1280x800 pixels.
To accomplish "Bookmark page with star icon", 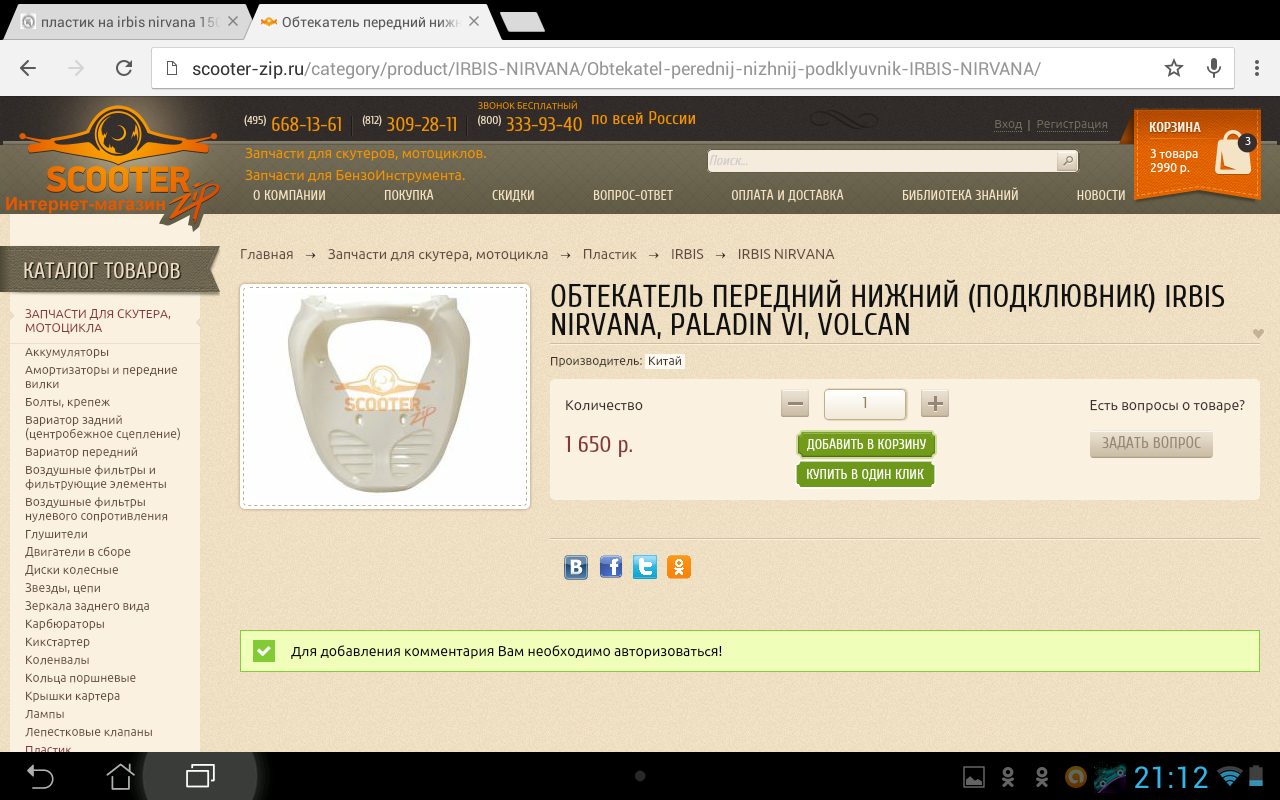I will (1173, 68).
